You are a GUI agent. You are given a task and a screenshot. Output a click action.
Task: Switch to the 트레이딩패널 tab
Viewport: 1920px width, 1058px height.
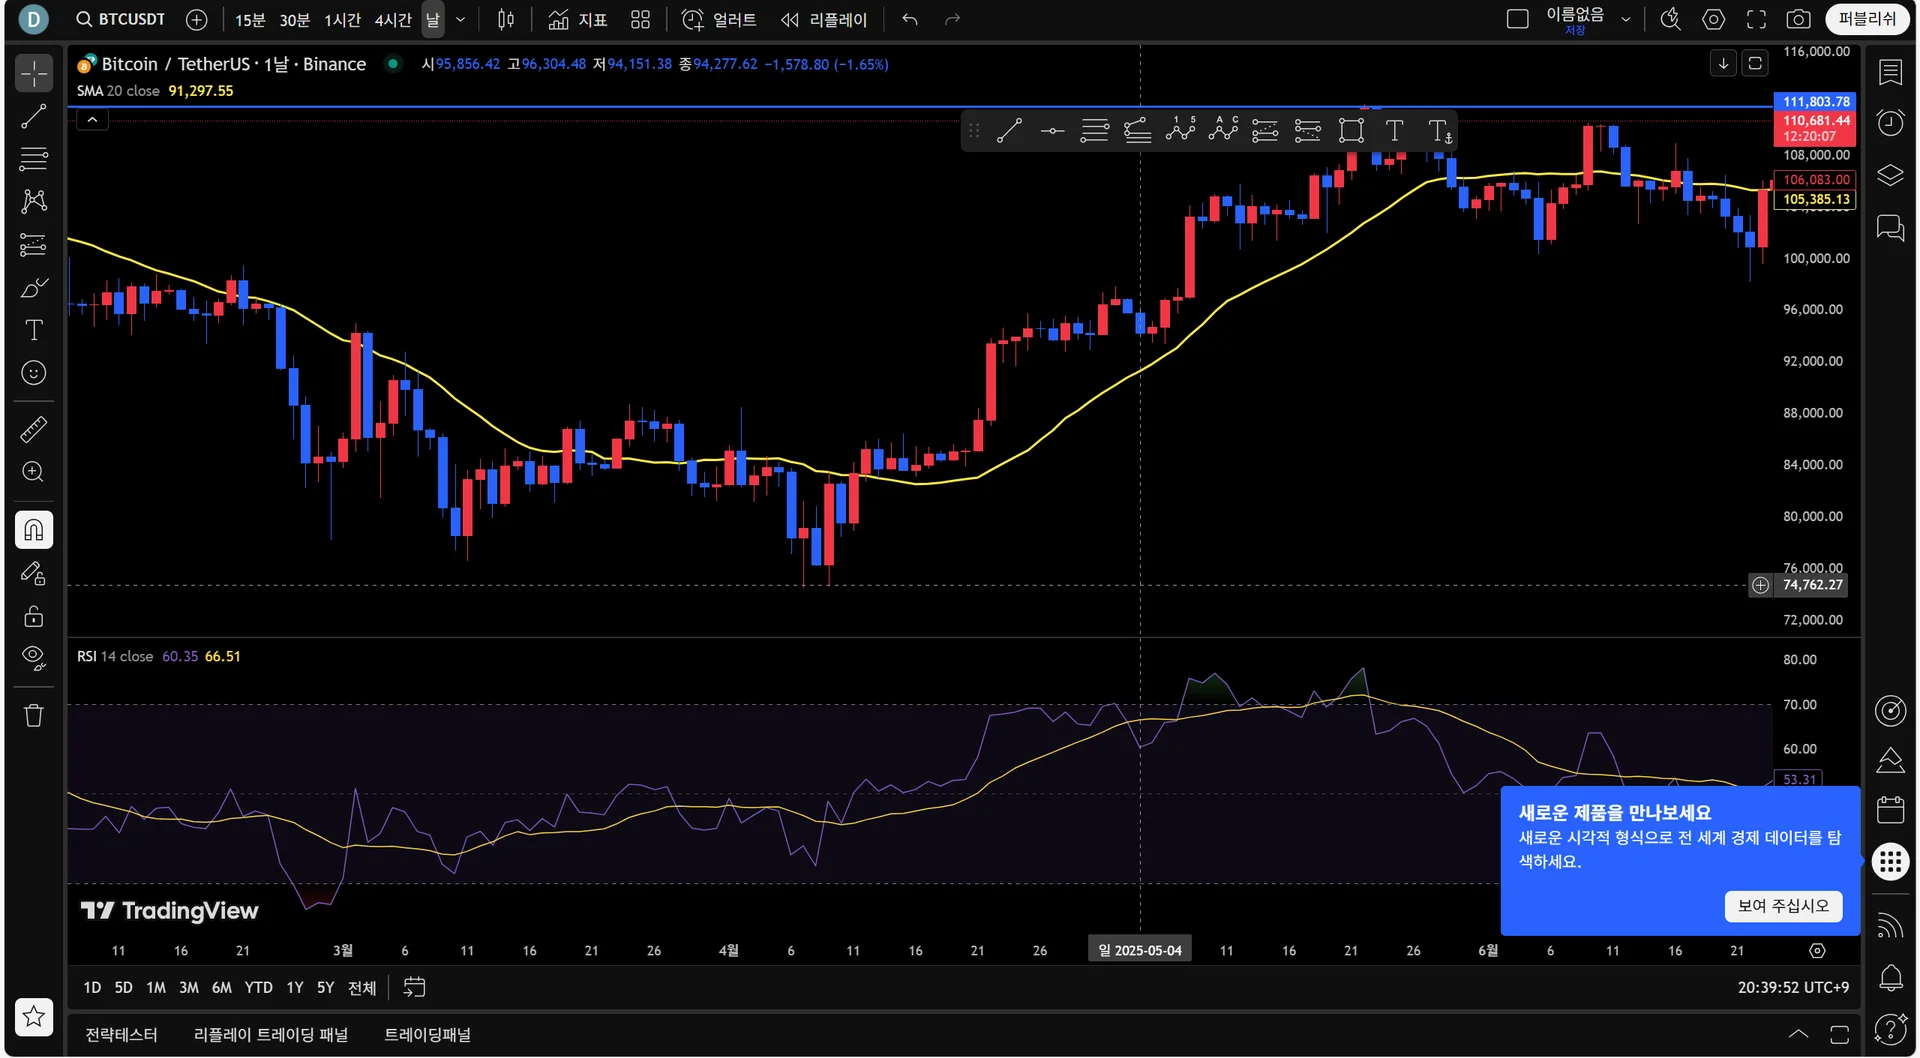coord(427,1034)
